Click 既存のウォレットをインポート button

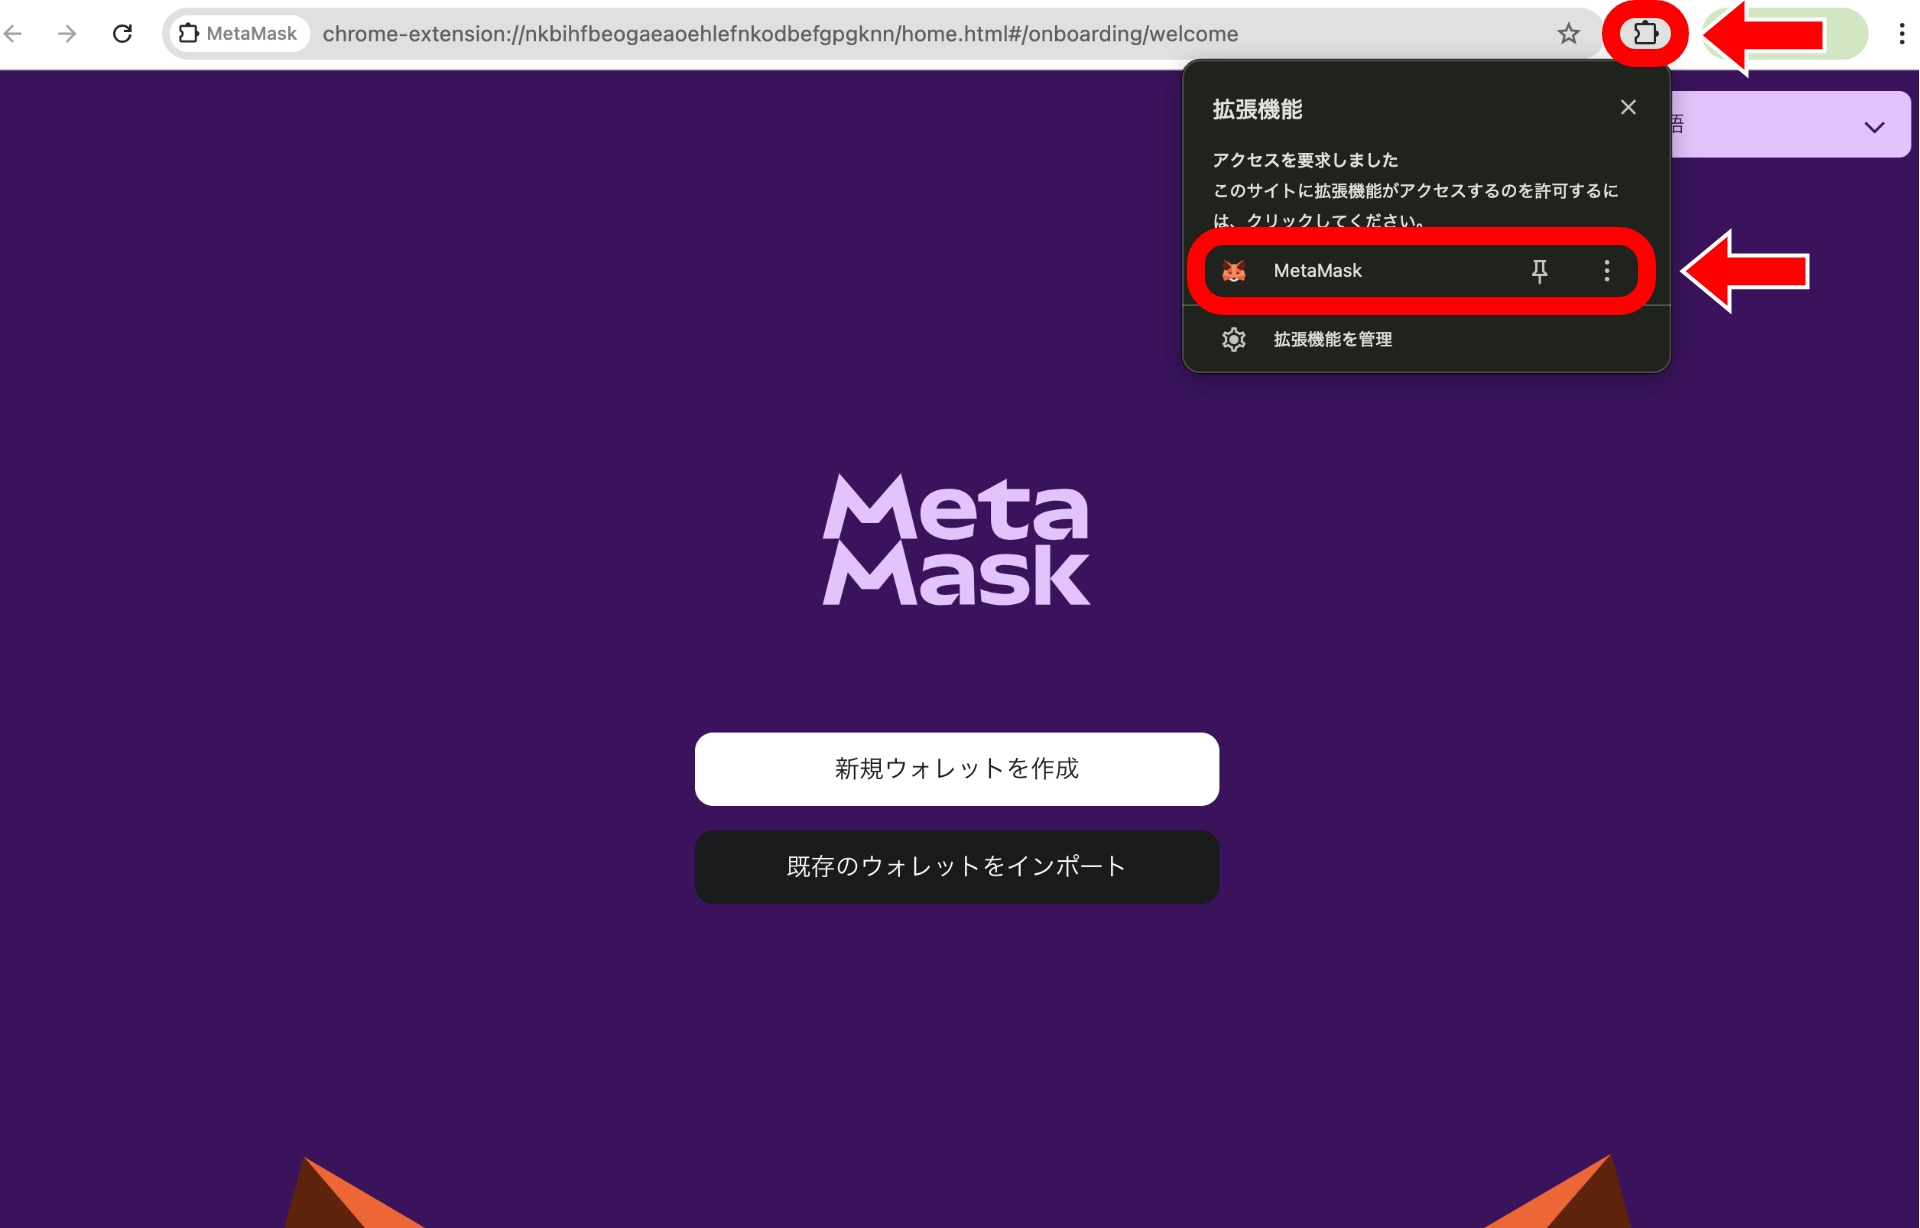click(x=956, y=866)
